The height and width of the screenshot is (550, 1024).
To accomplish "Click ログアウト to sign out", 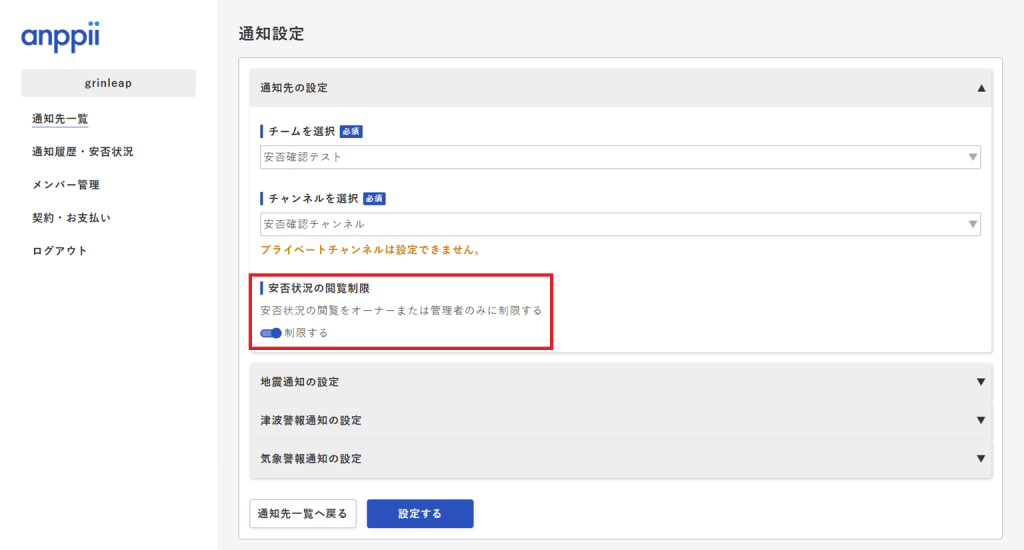I will click(x=59, y=250).
